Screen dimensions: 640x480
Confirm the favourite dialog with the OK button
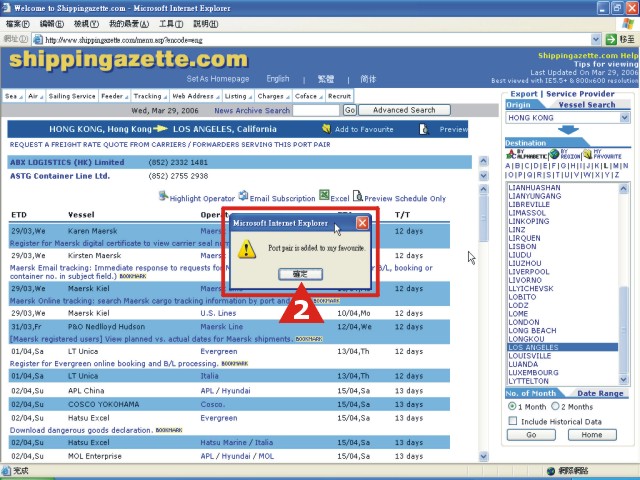point(300,274)
